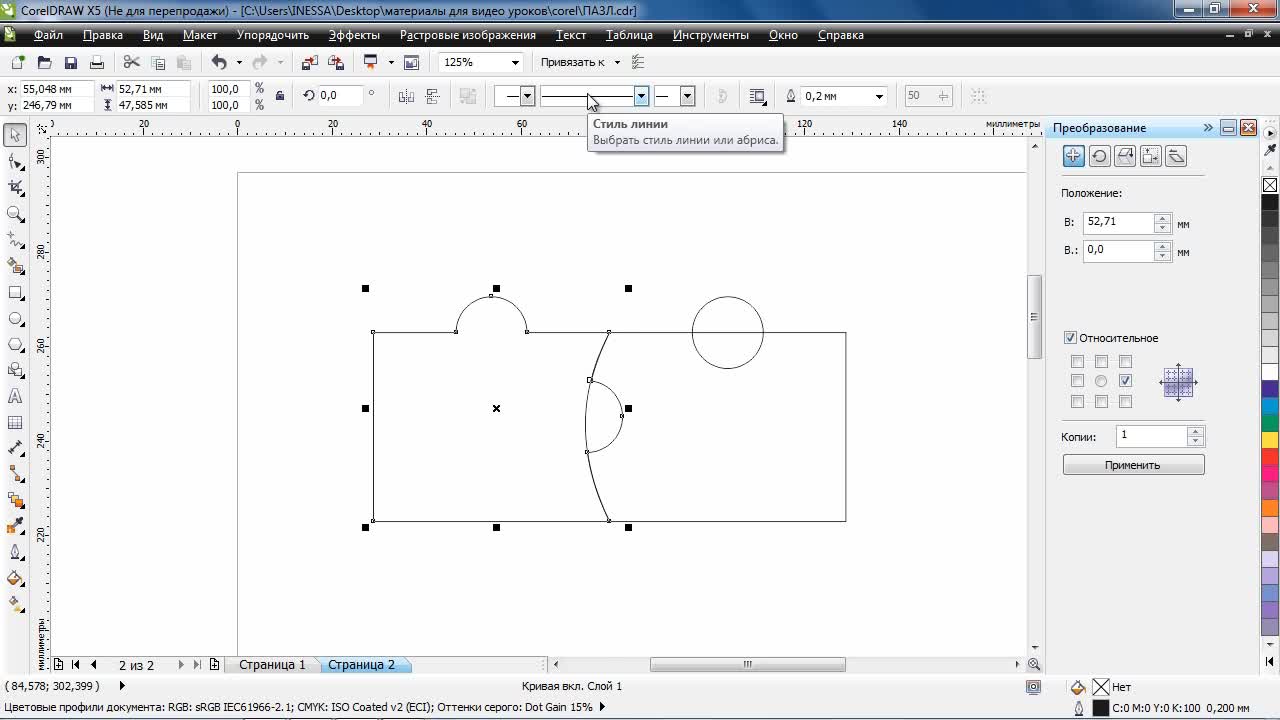Toggle the lock ratio padlock

[279, 96]
